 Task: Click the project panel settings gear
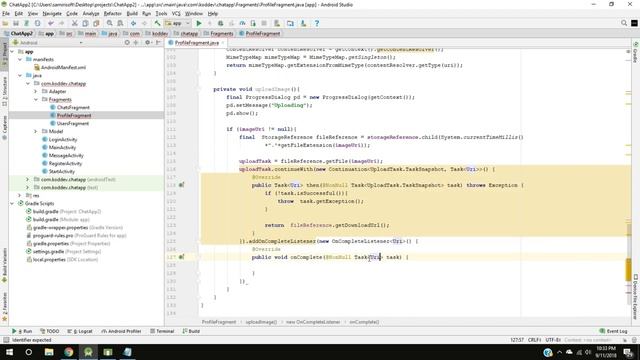[x=147, y=42]
